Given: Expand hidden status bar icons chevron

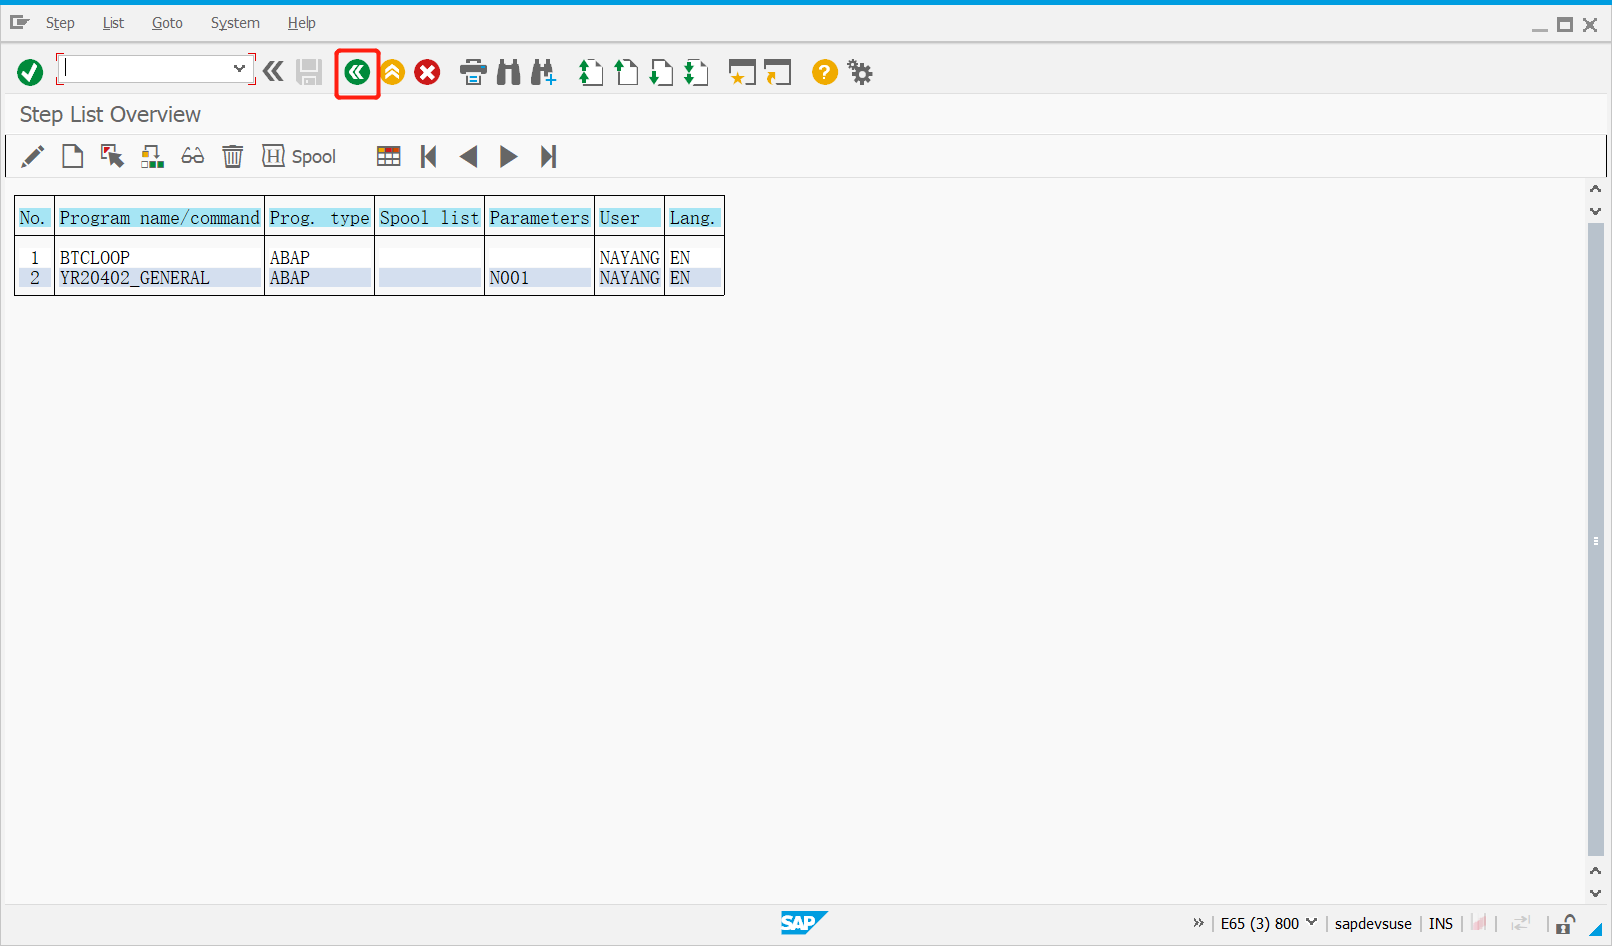Looking at the screenshot, I should pos(1198,923).
